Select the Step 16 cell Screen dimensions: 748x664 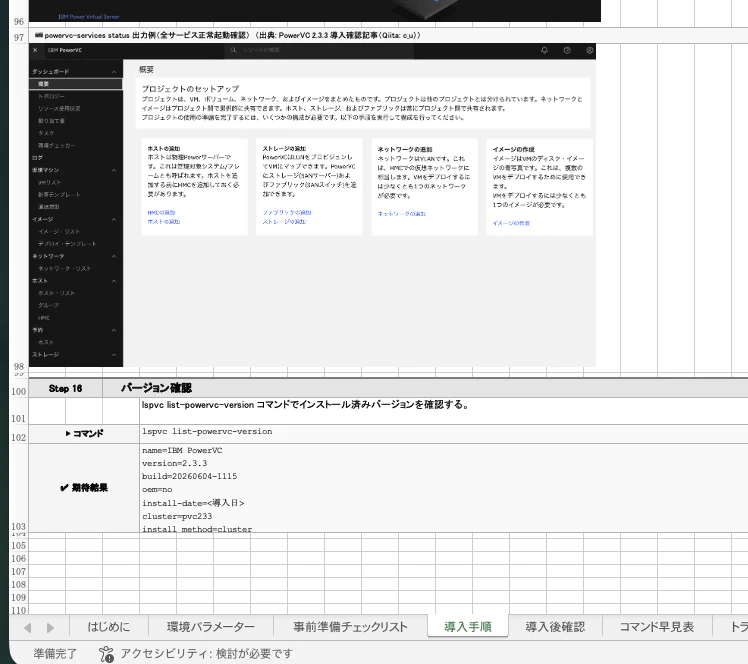pos(65,389)
